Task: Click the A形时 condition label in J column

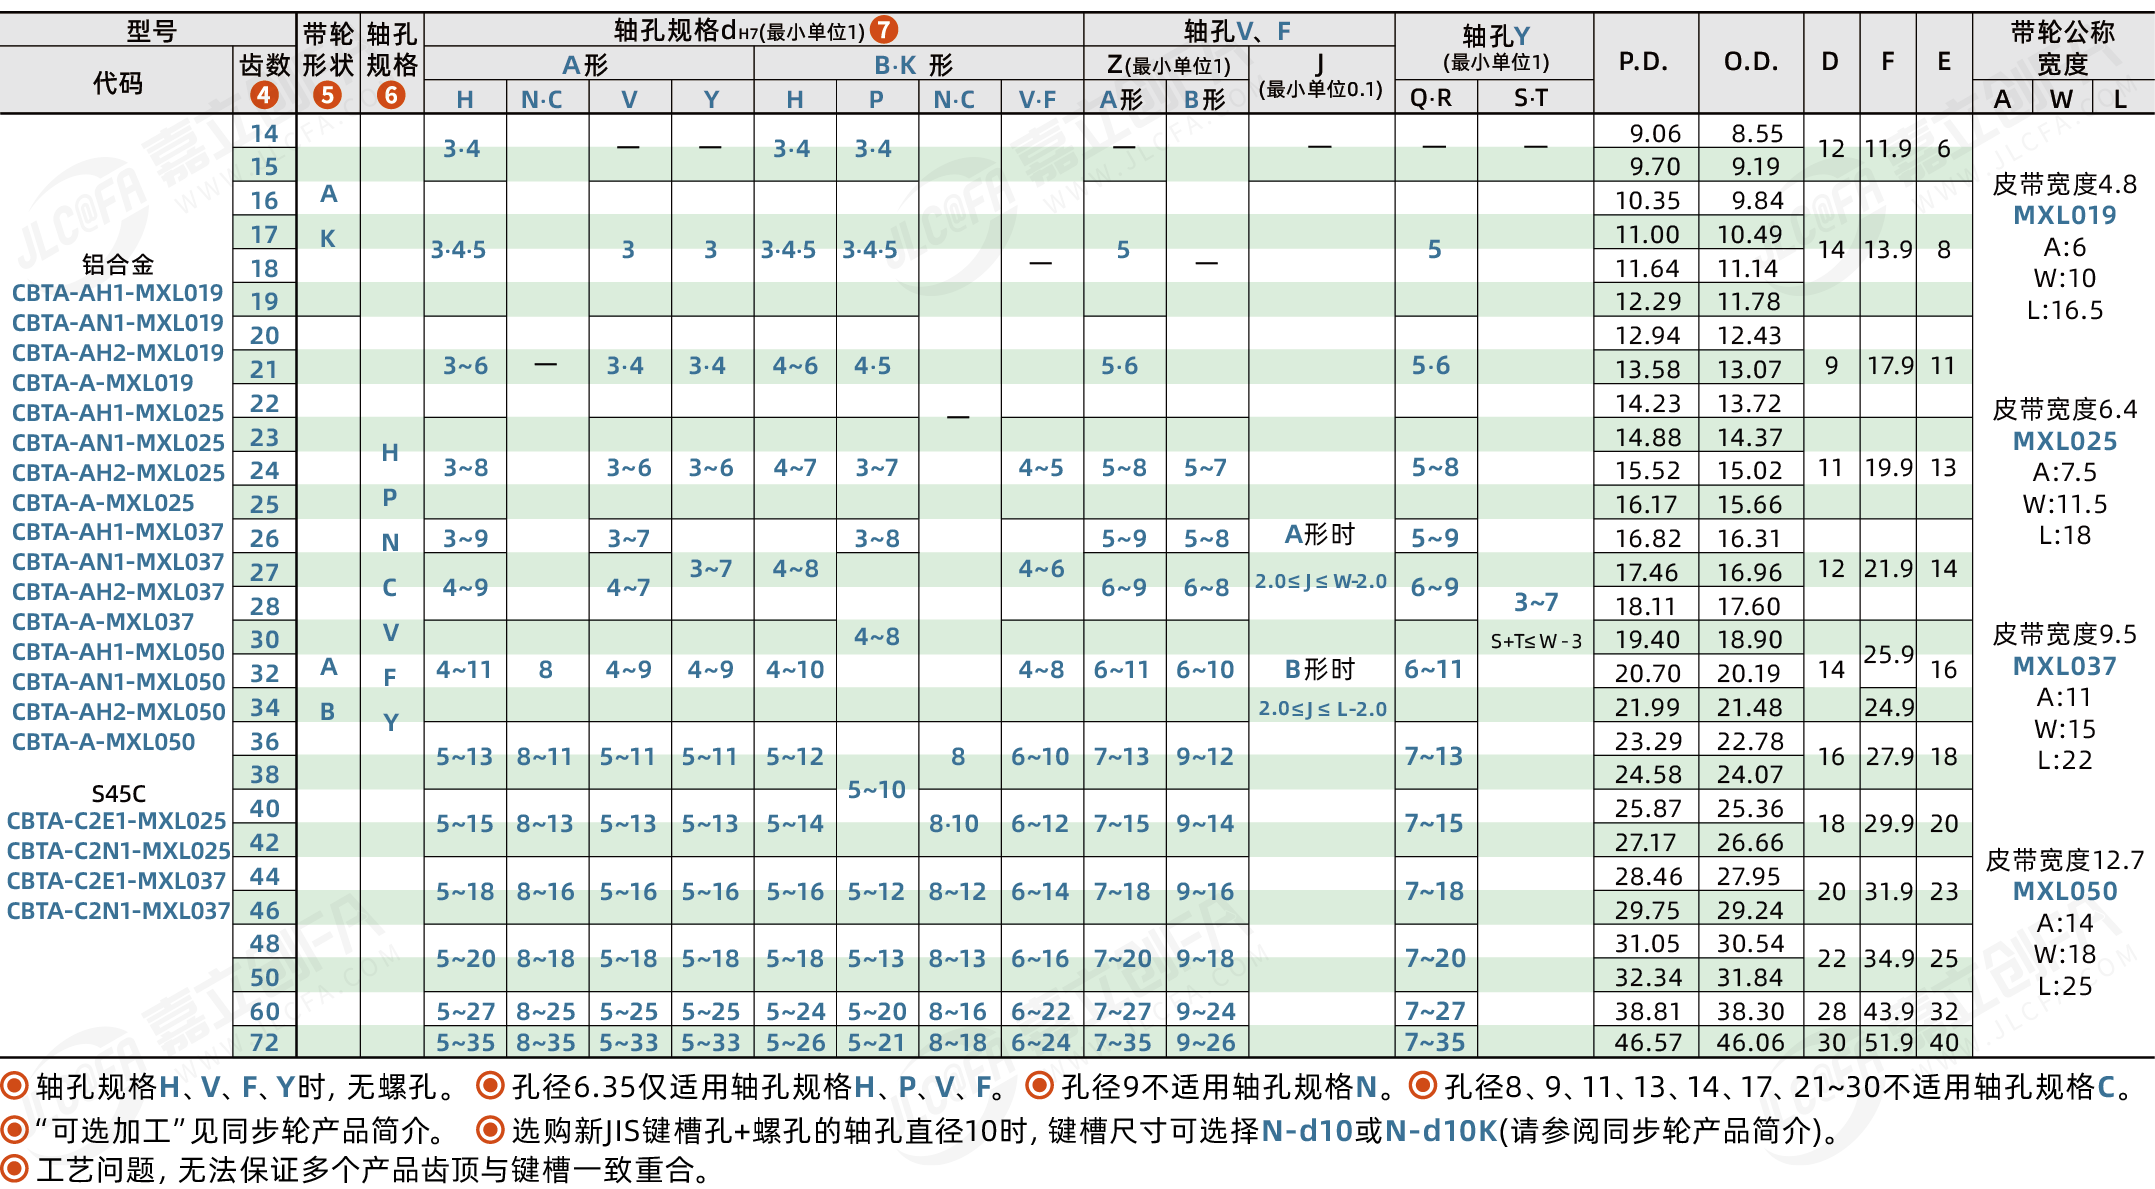Action: point(1320,535)
